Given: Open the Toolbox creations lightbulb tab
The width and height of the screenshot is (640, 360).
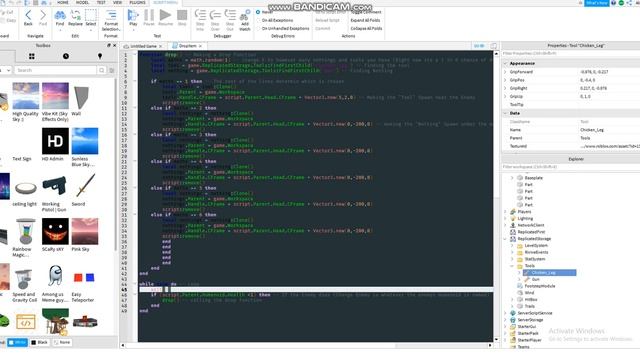Looking at the screenshot, I should point(100,56).
